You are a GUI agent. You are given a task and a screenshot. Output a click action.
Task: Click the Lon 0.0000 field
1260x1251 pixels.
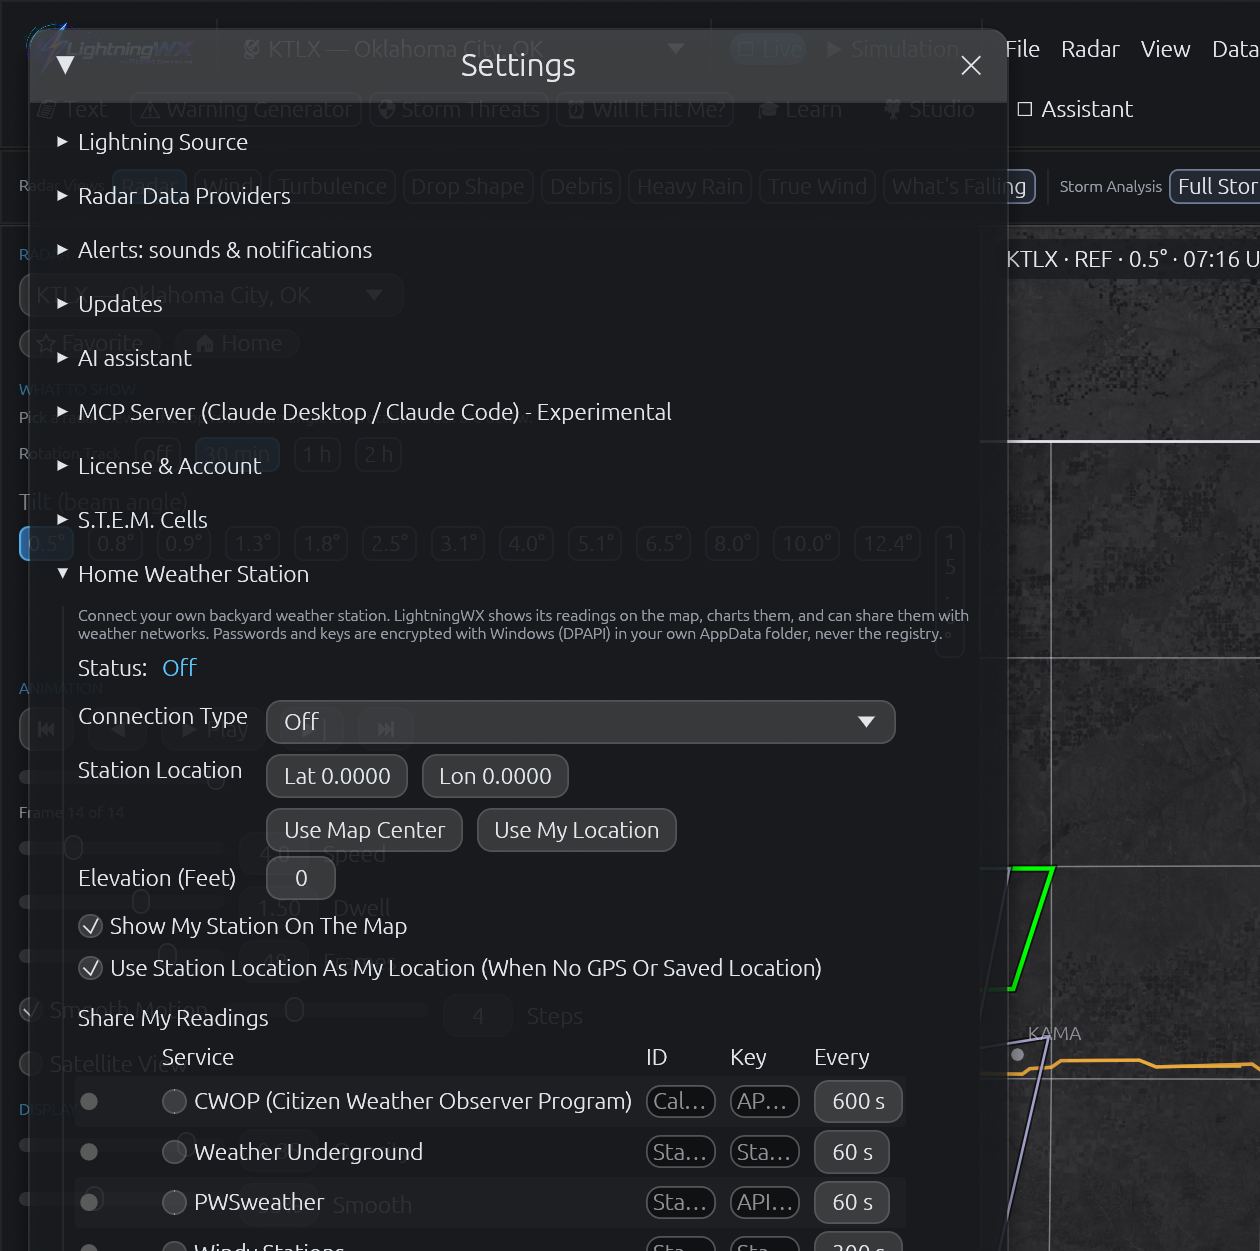click(495, 776)
